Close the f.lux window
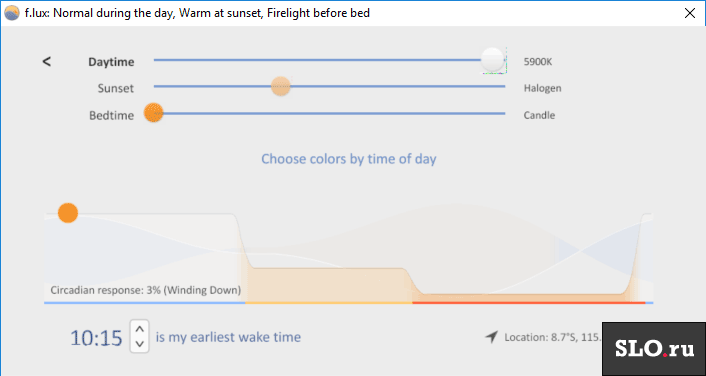706x376 pixels. tap(689, 13)
